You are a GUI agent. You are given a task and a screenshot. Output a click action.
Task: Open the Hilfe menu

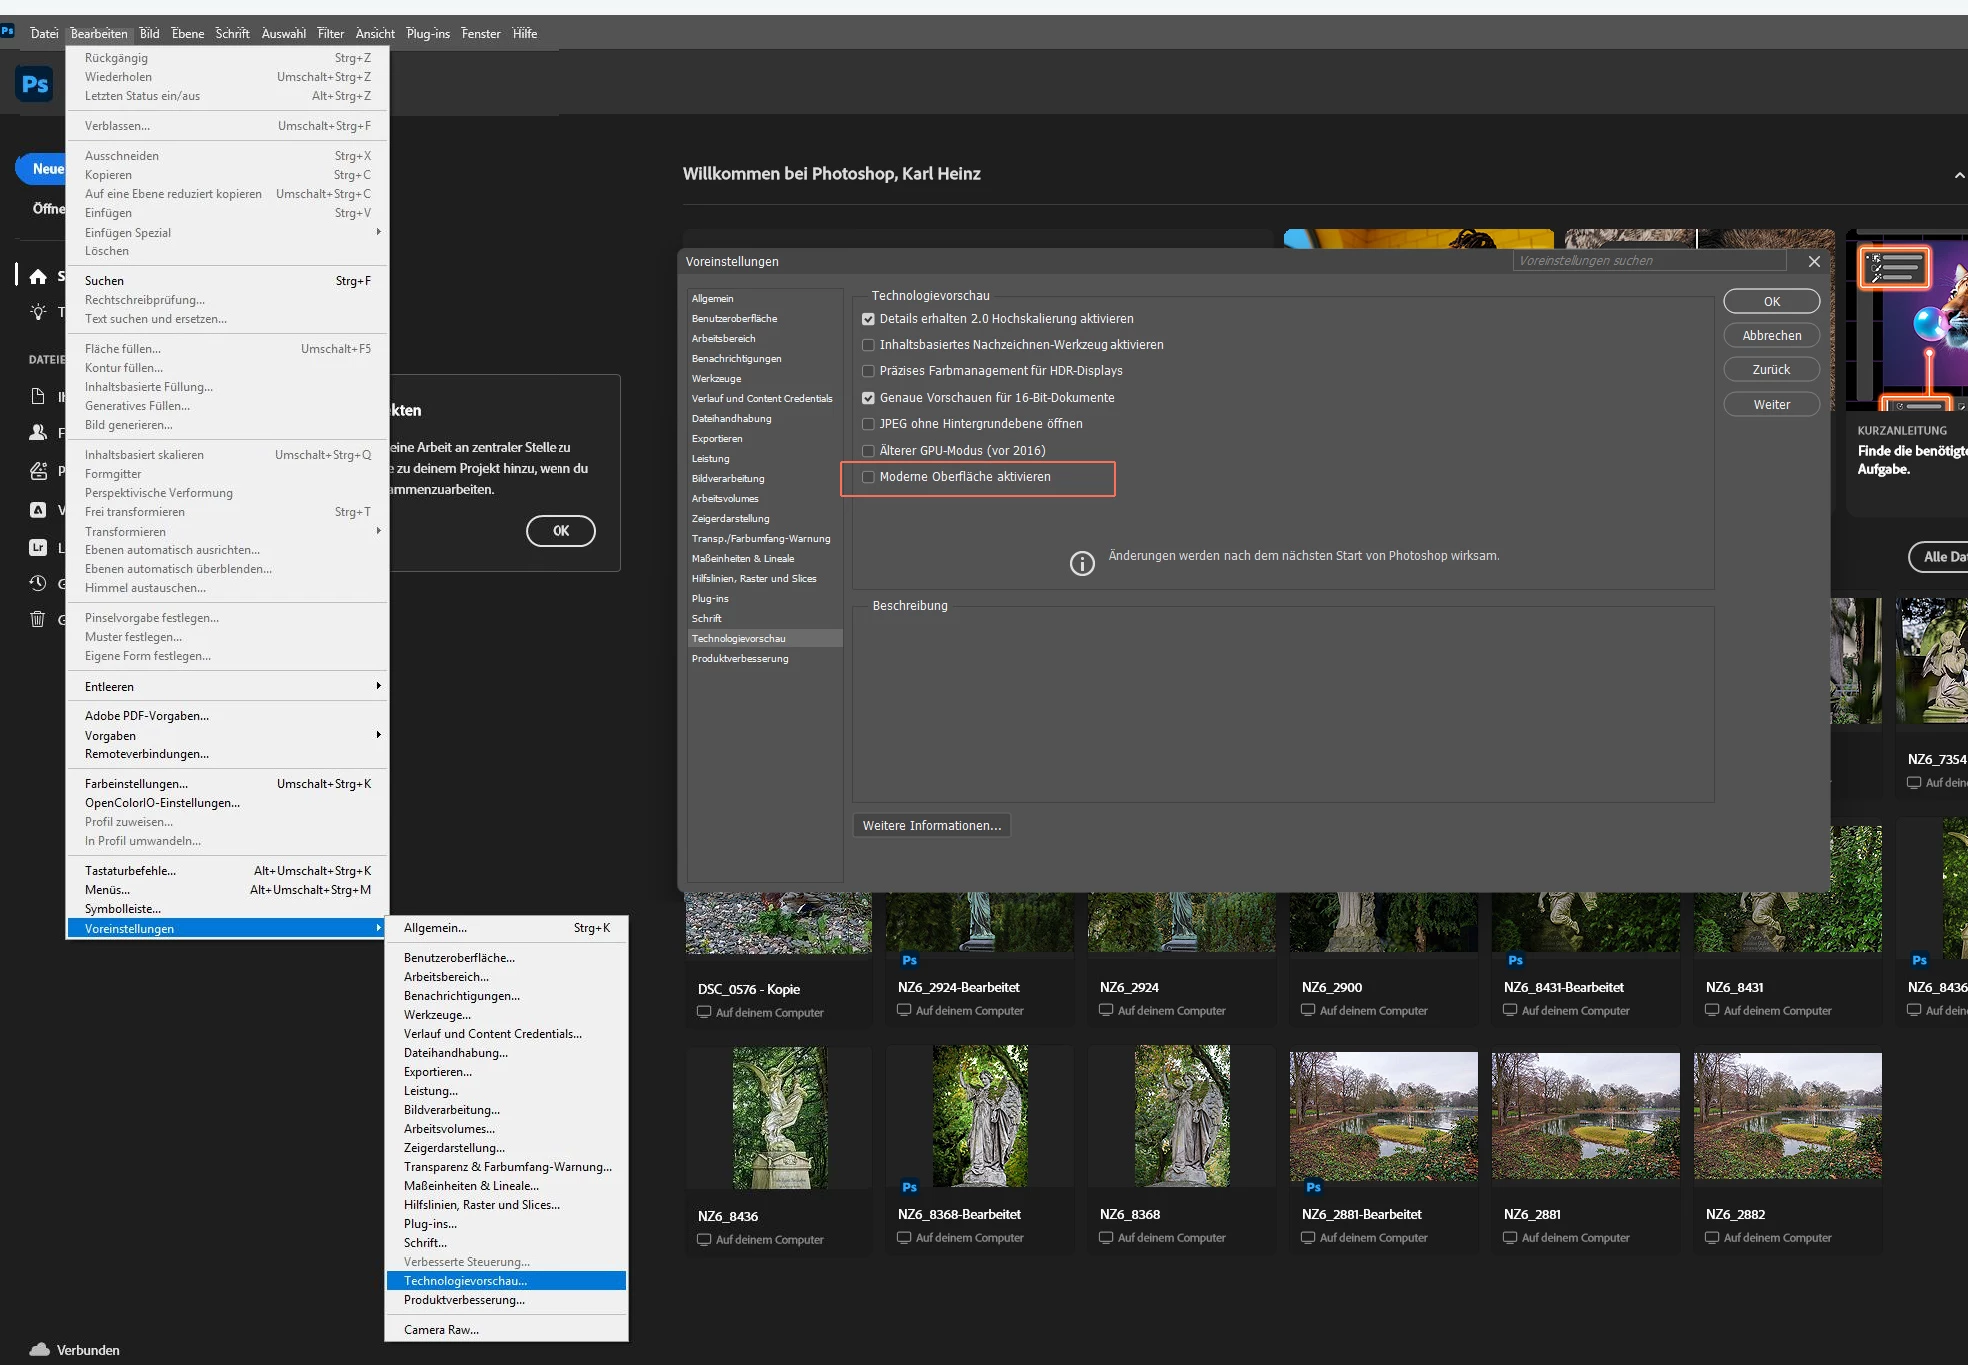coord(525,33)
